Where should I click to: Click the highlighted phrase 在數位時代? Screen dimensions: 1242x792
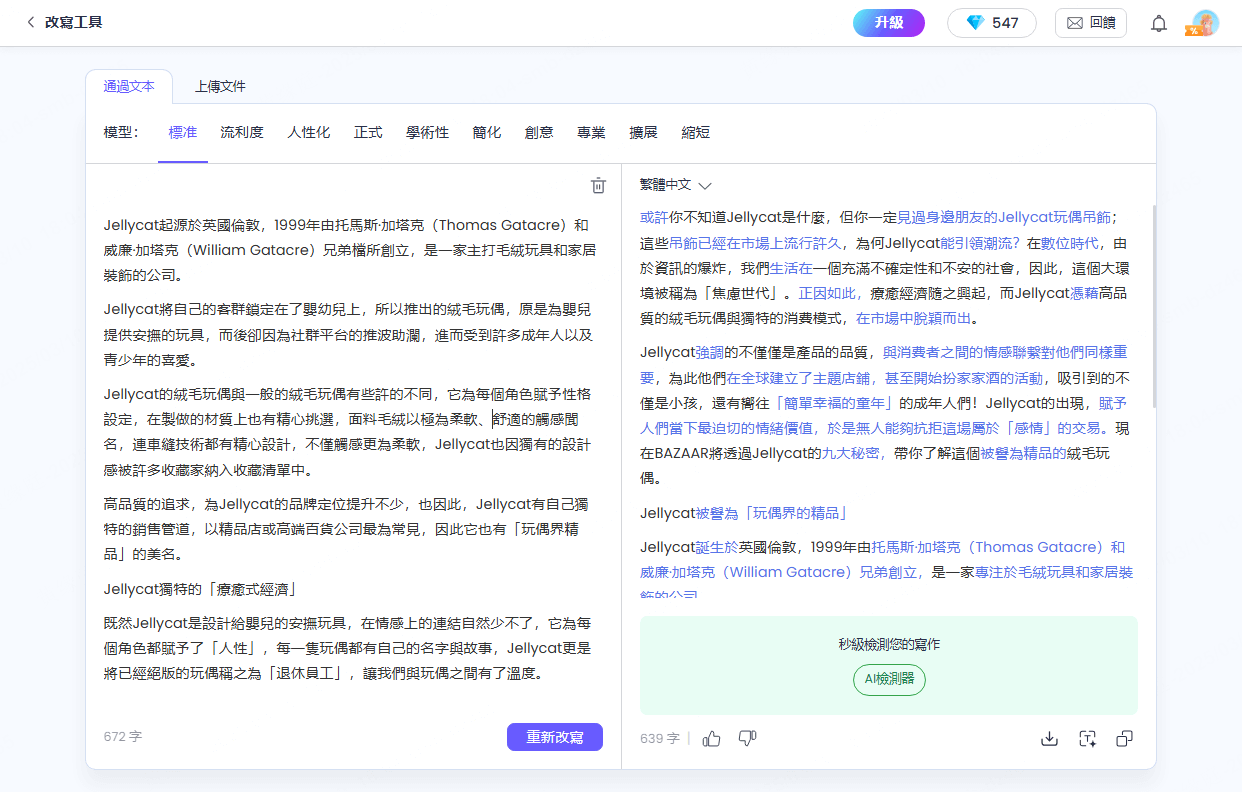1071,243
